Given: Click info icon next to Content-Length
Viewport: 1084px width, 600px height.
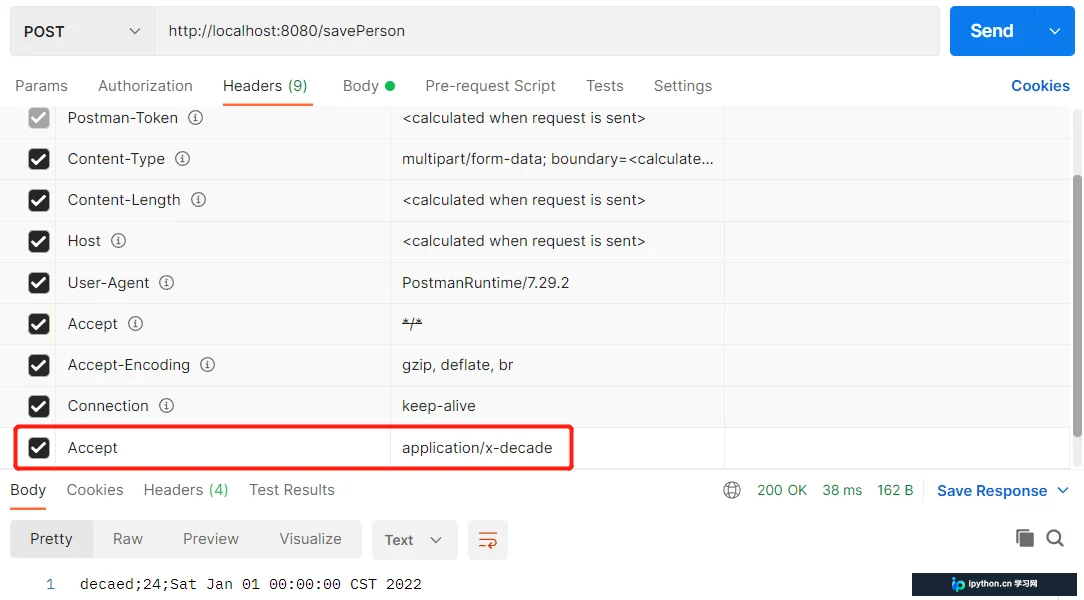Looking at the screenshot, I should coord(198,200).
